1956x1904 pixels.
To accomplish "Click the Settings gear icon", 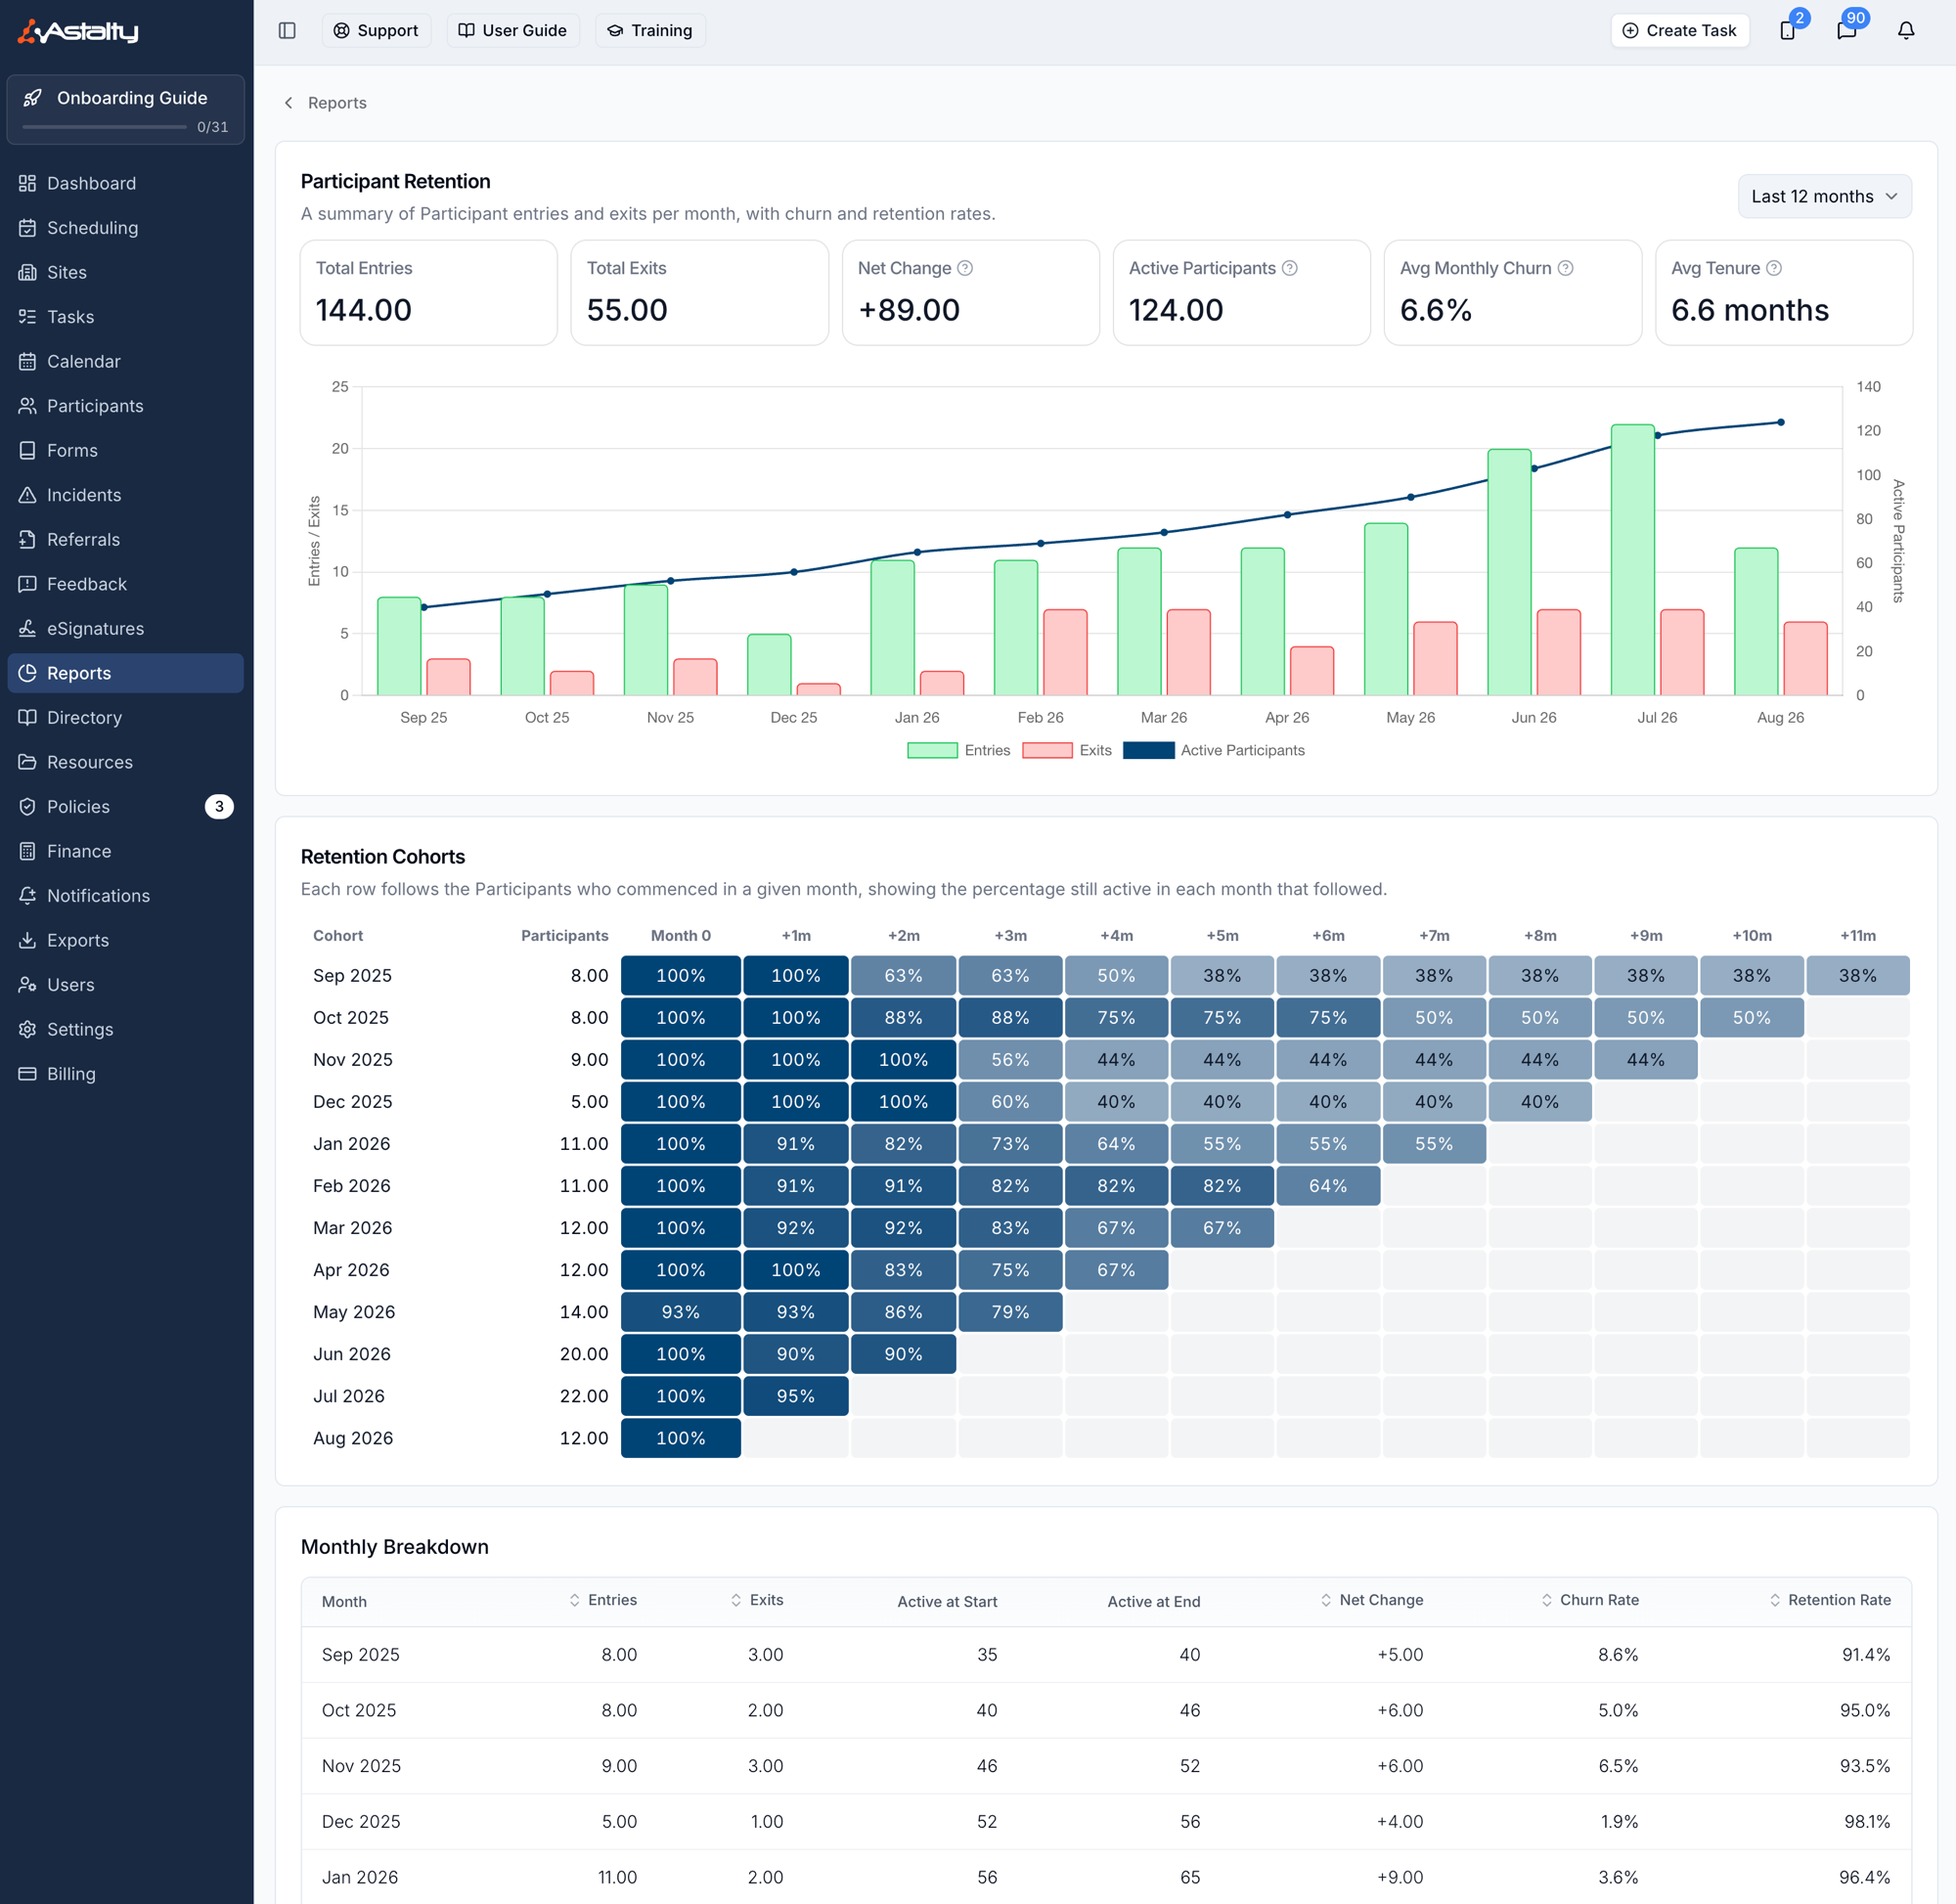I will (x=27, y=1029).
